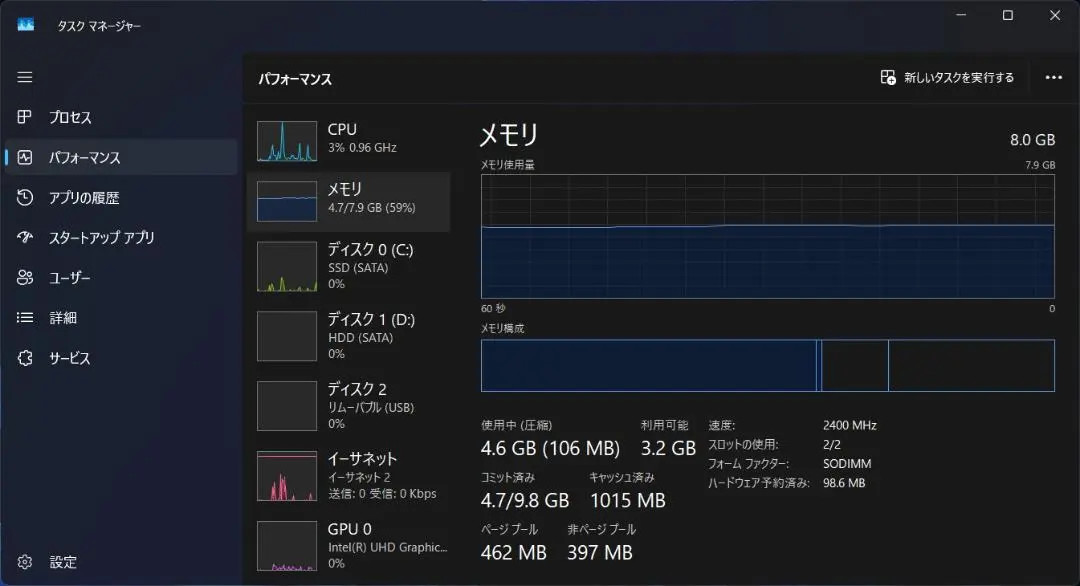Image resolution: width=1080 pixels, height=586 pixels.
Task: Click the 新しいタスクを実行する button
Action: pyautogui.click(x=947, y=77)
